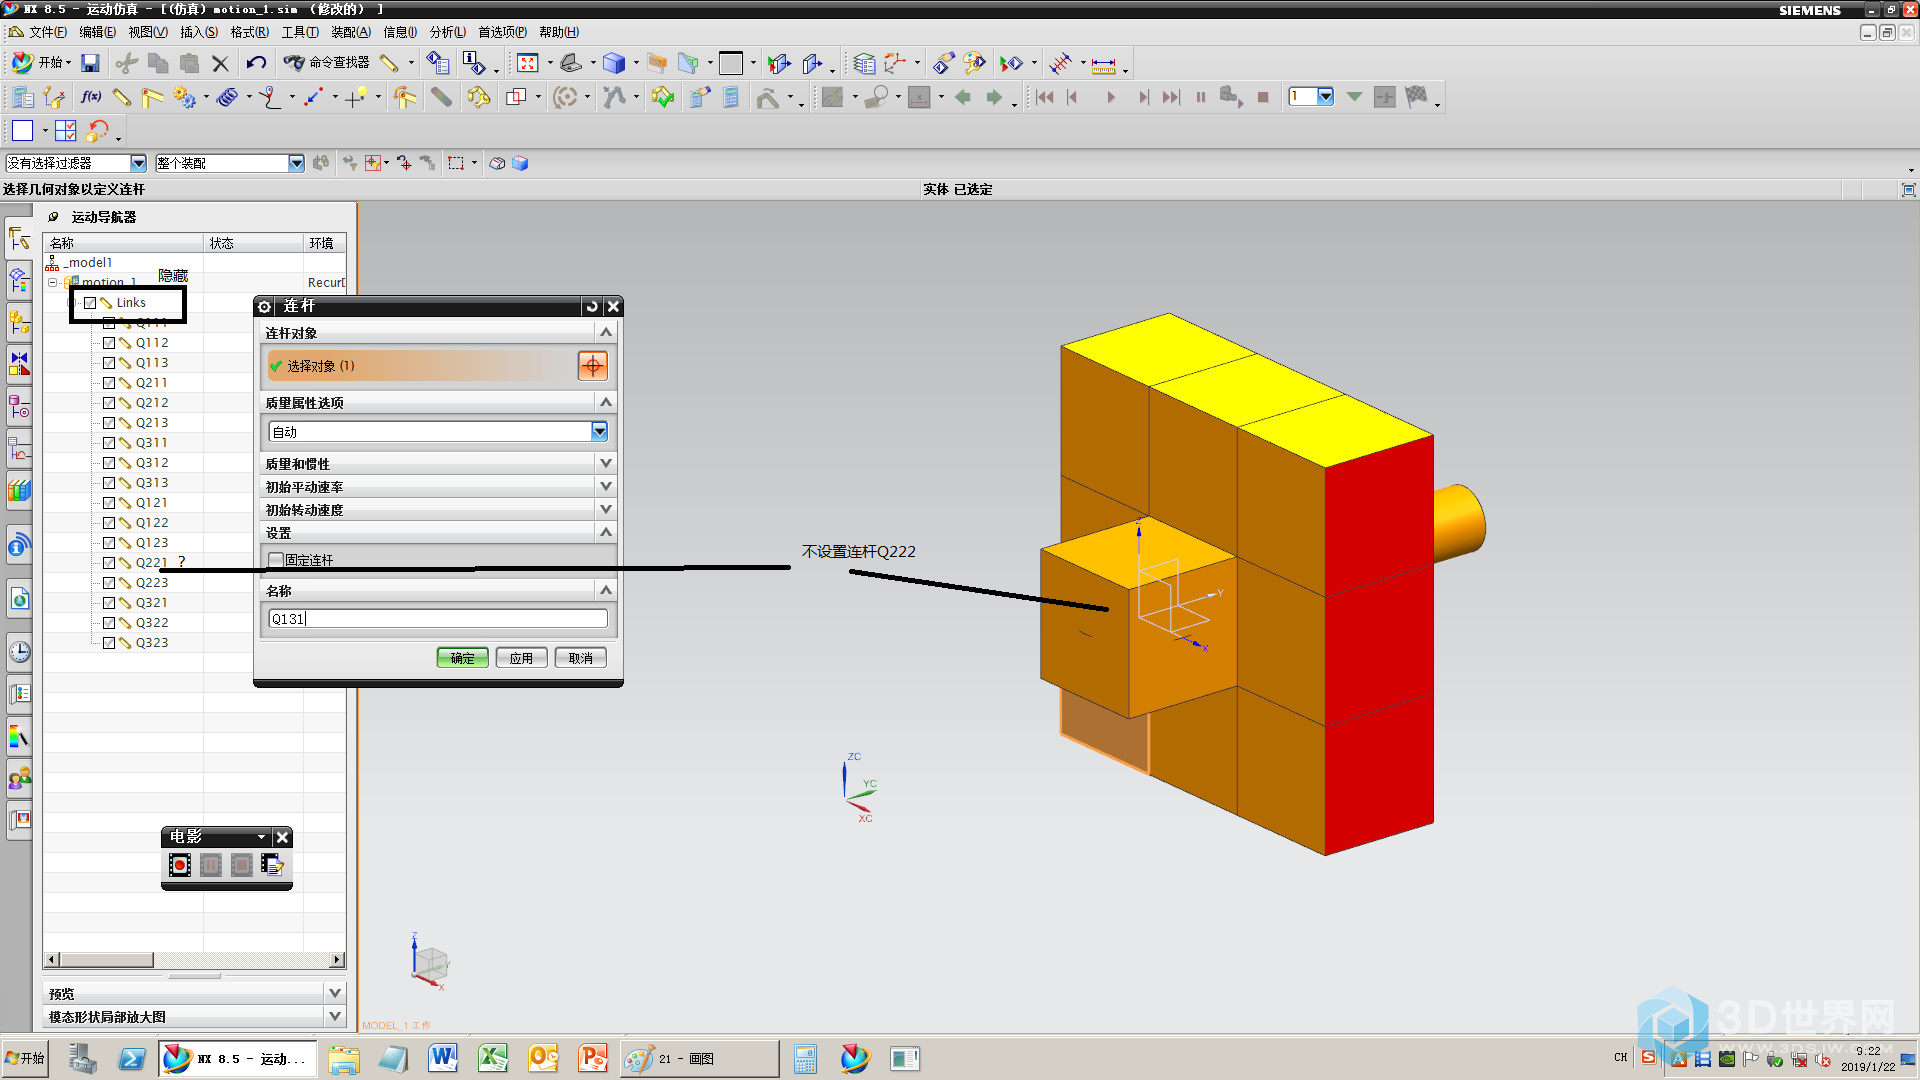Screen dimensions: 1920x1080
Task: Open Word from the taskbar
Action: tap(443, 1058)
